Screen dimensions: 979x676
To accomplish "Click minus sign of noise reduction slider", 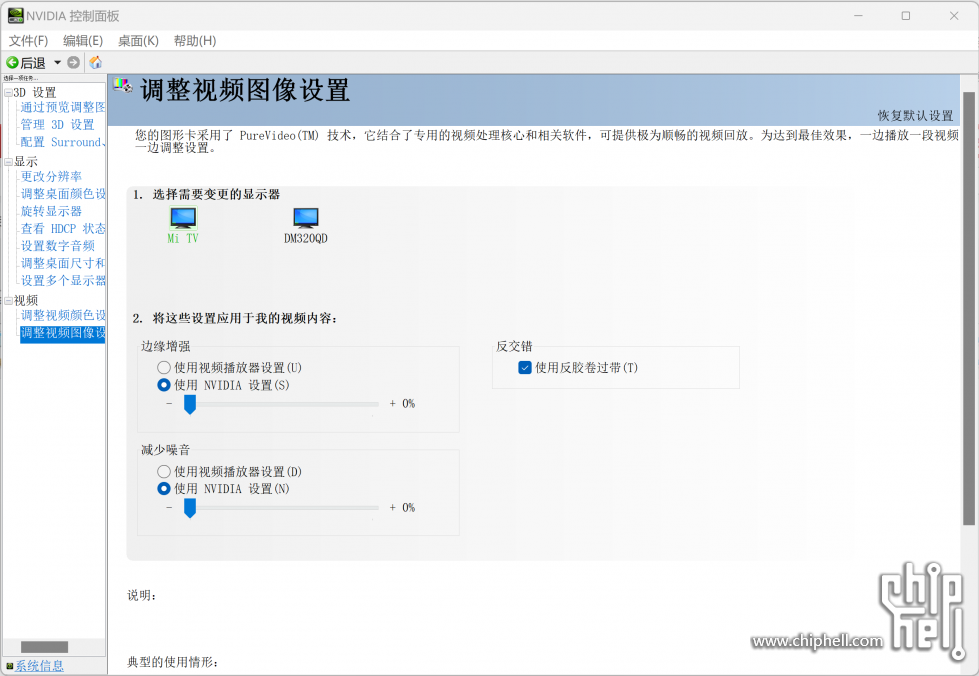I will (x=169, y=507).
